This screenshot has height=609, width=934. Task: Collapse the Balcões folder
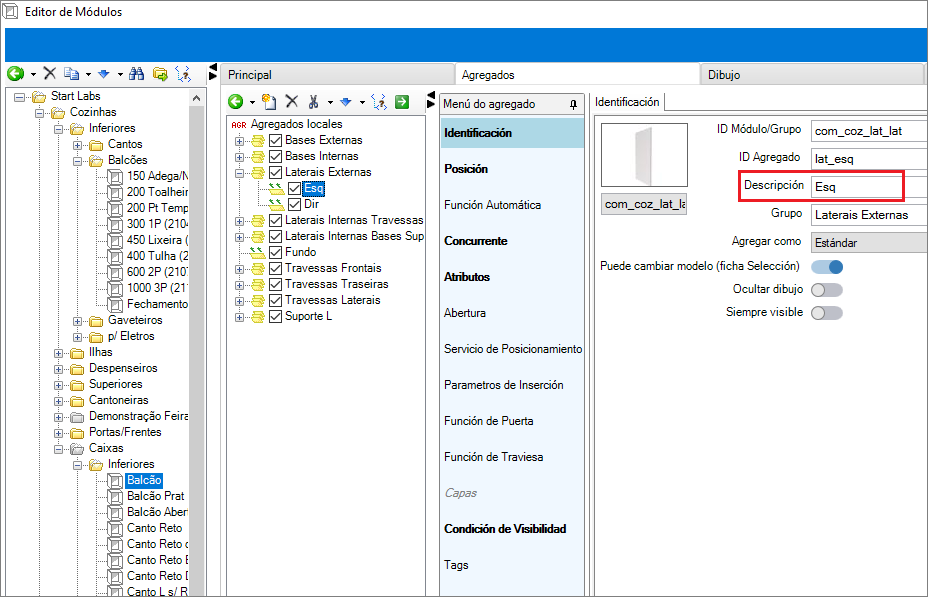point(77,161)
